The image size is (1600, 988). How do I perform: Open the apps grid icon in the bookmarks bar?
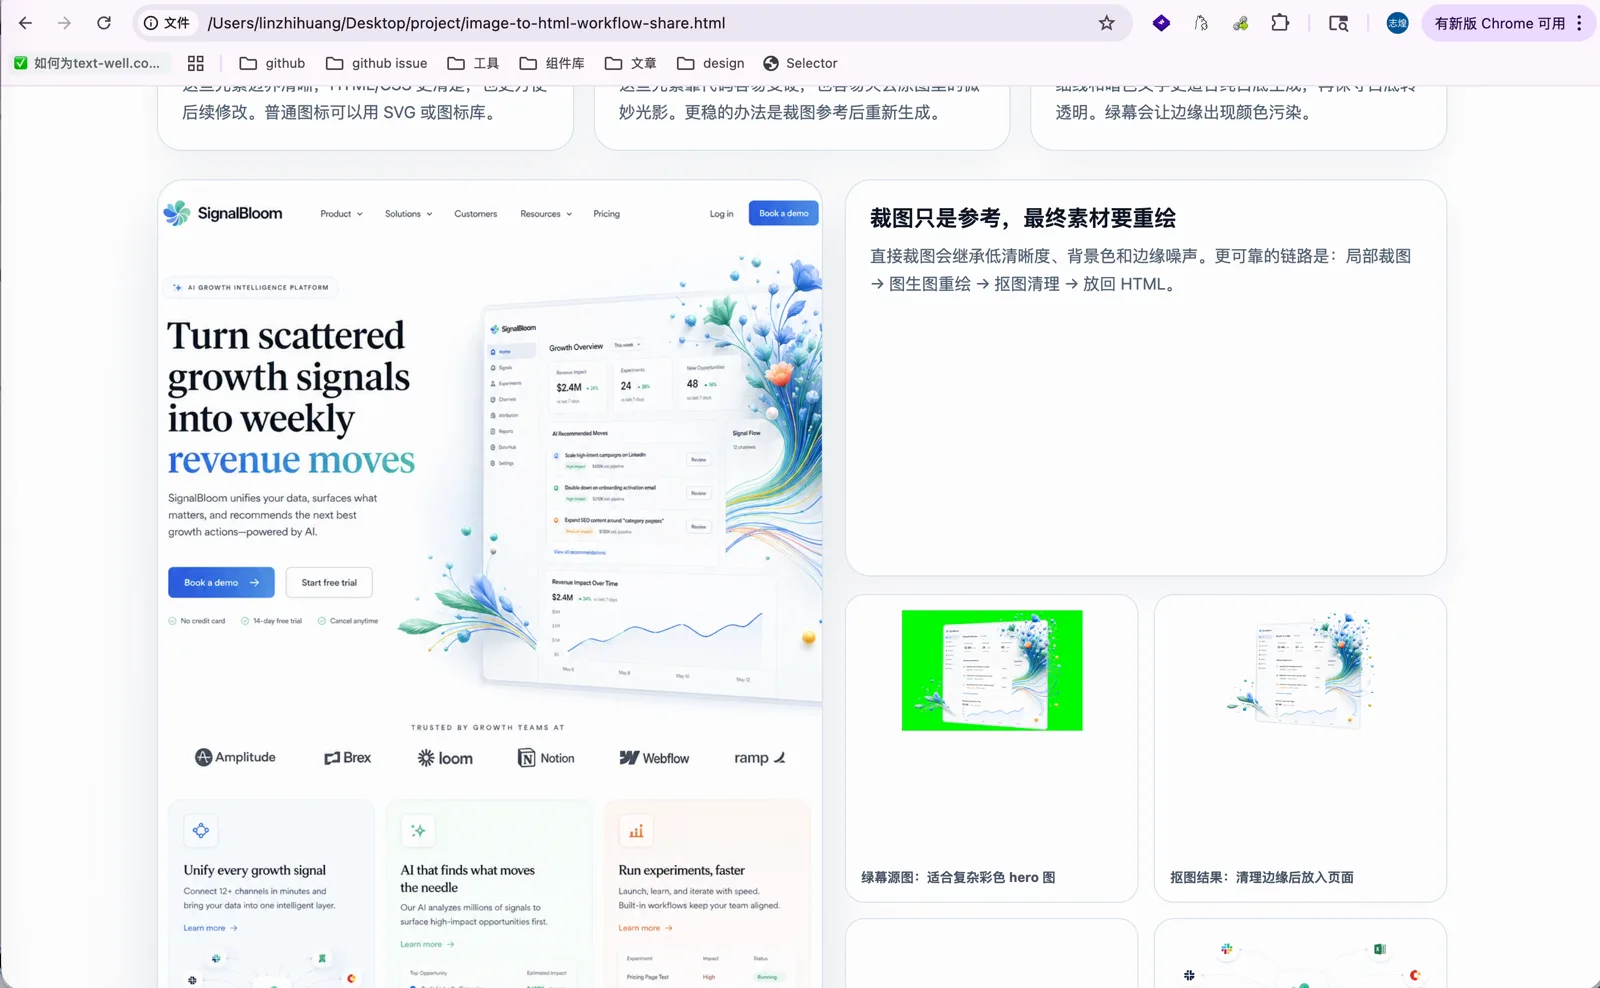[196, 63]
